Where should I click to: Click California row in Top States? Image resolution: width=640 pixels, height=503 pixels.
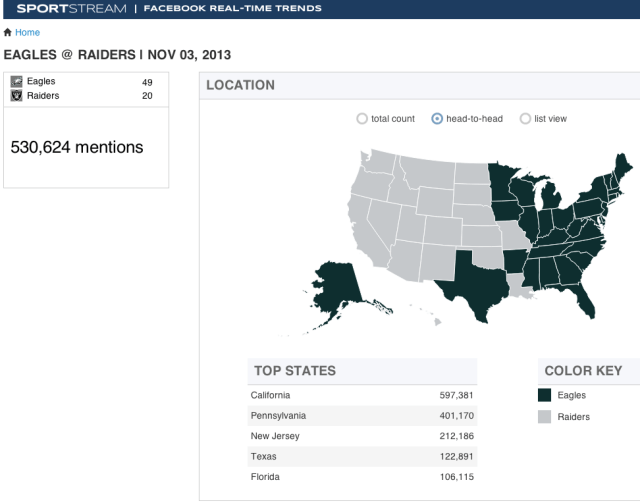point(361,395)
